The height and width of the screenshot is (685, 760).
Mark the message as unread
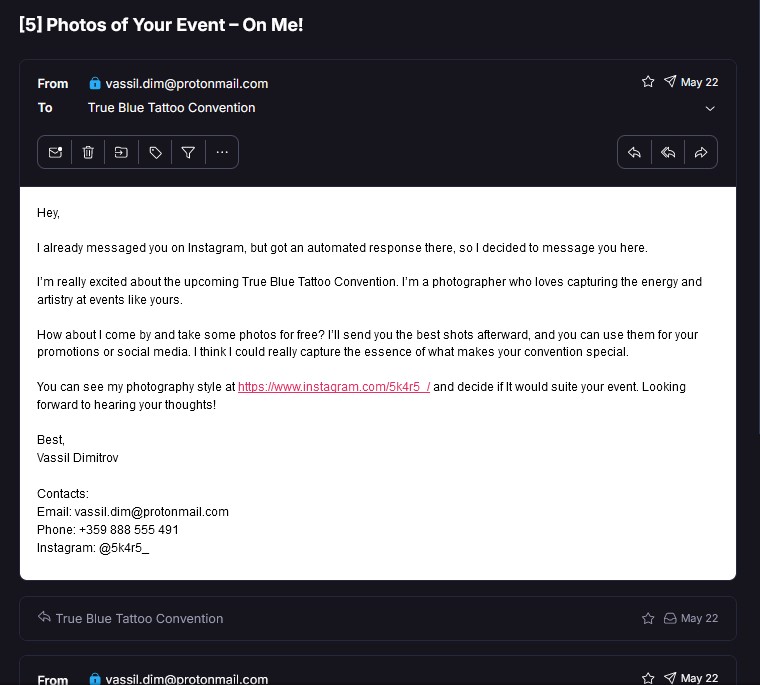[x=56, y=152]
